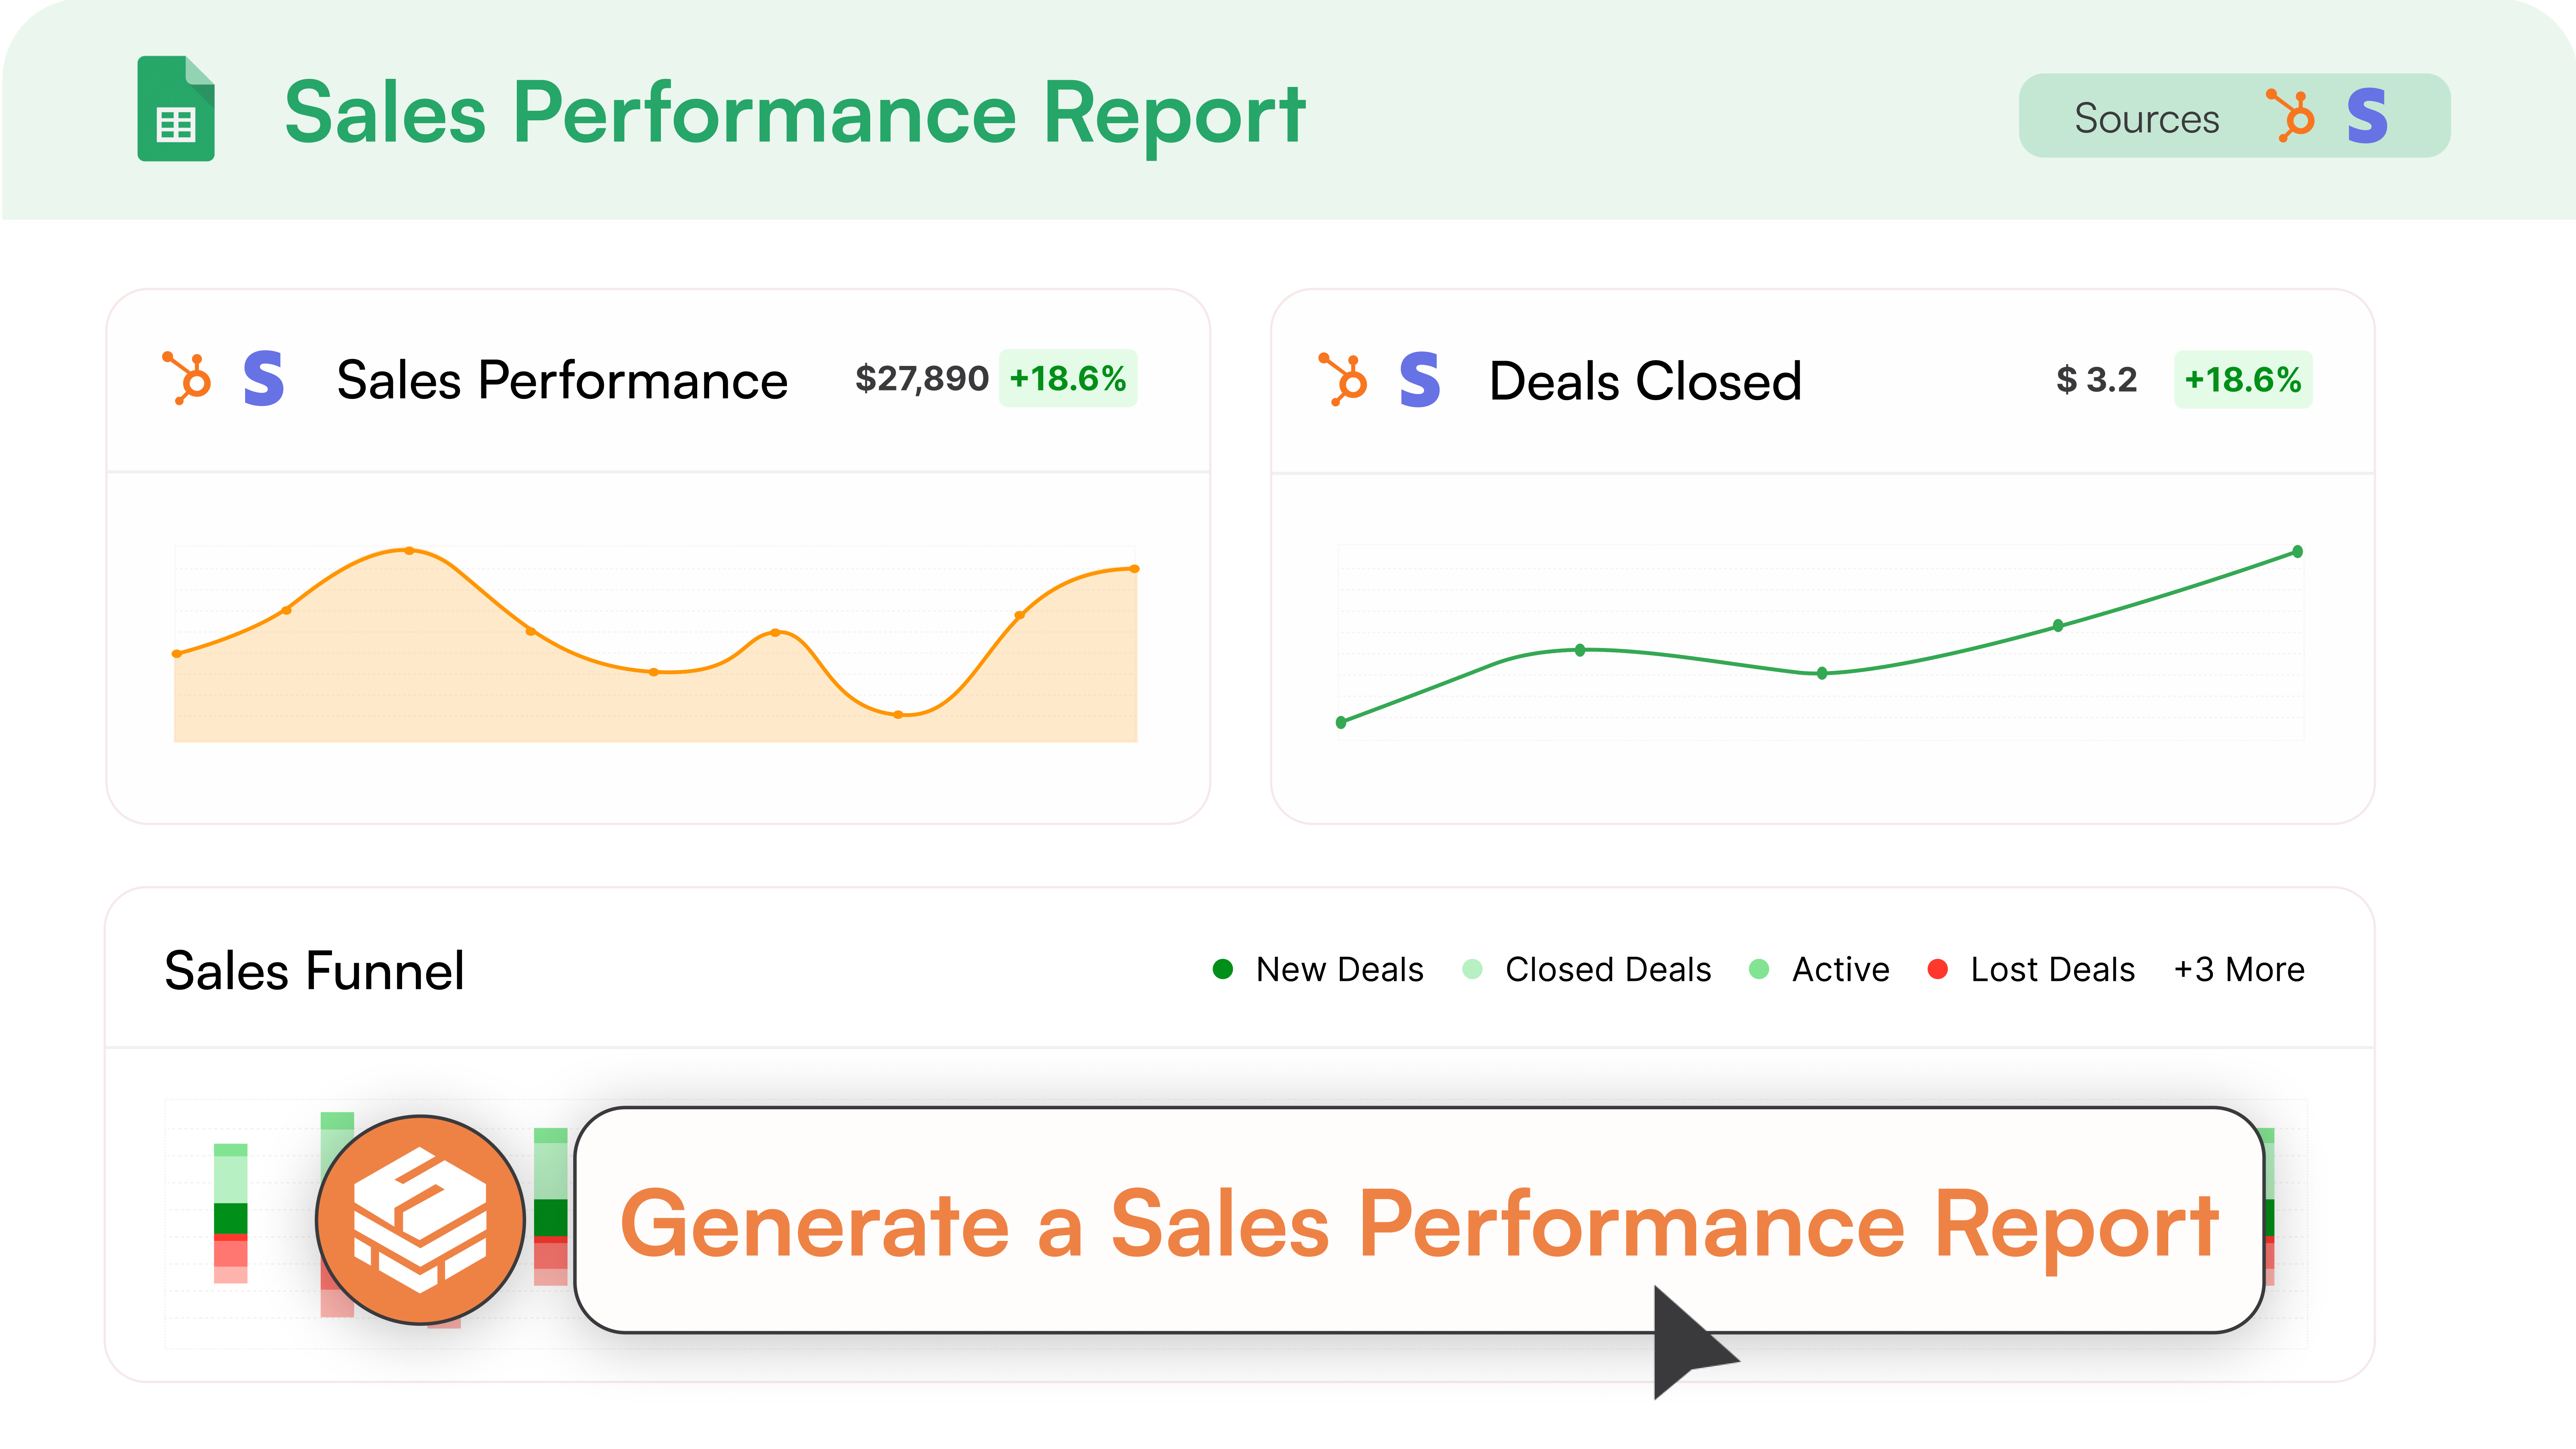Expand the +3 More legend items

pos(2239,969)
